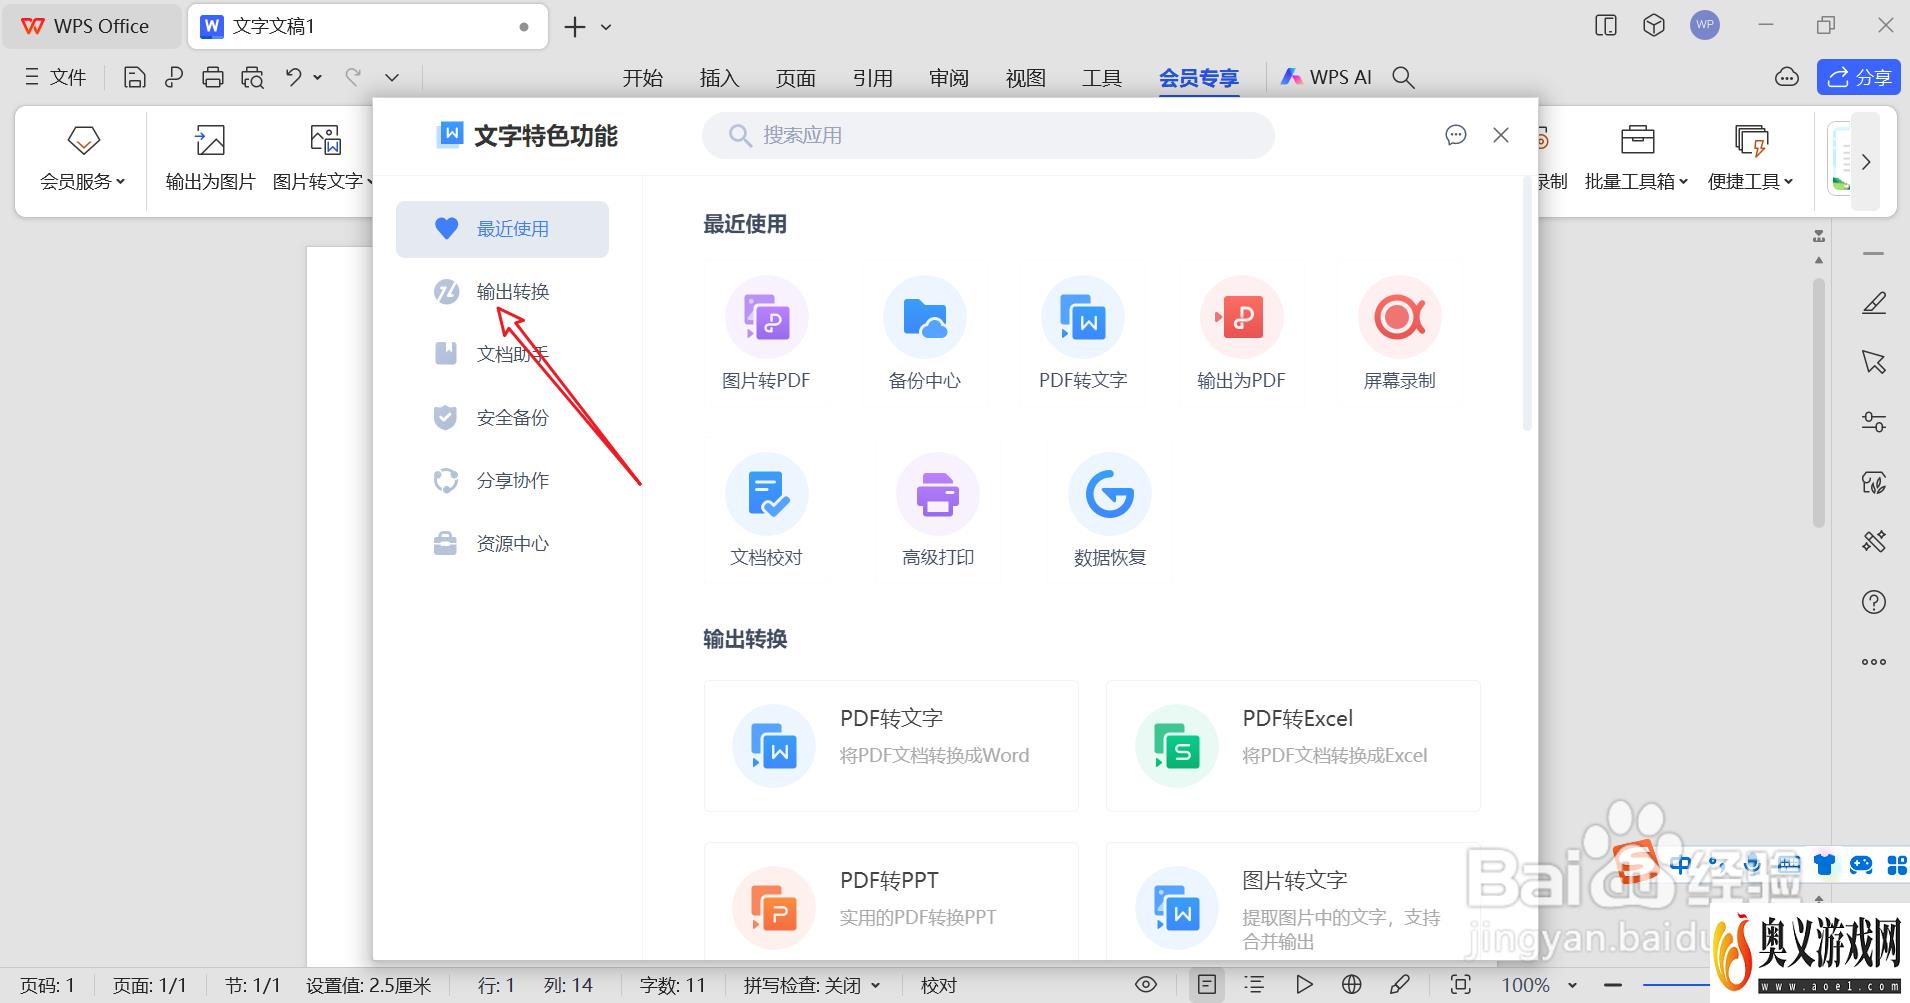Viewport: 1910px width, 1003px height.
Task: Open the 备份中心 icon
Action: pyautogui.click(x=924, y=318)
